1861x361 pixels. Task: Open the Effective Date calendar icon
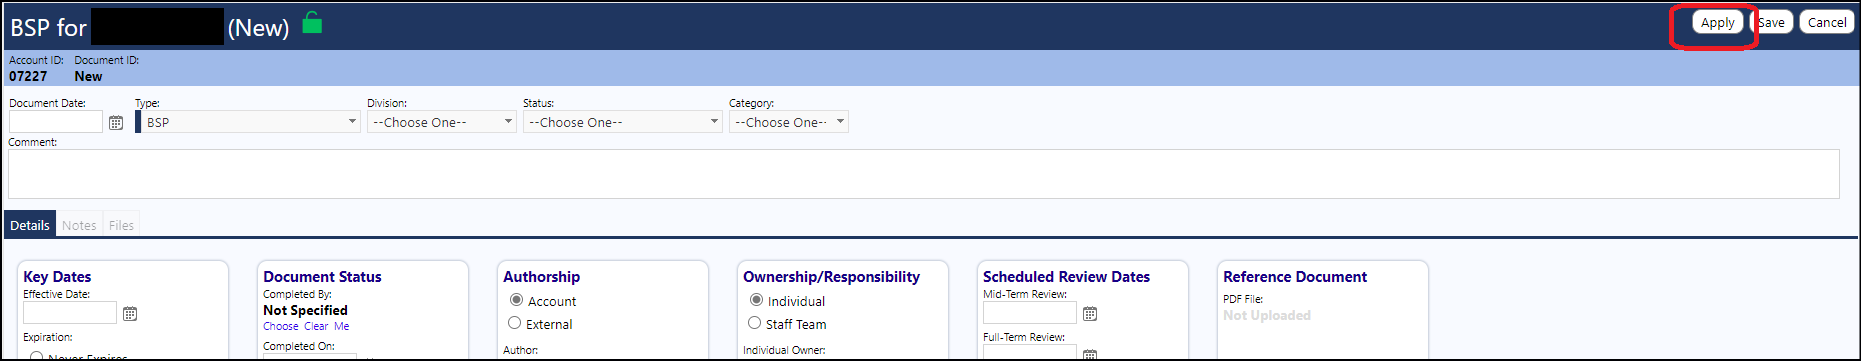(130, 314)
